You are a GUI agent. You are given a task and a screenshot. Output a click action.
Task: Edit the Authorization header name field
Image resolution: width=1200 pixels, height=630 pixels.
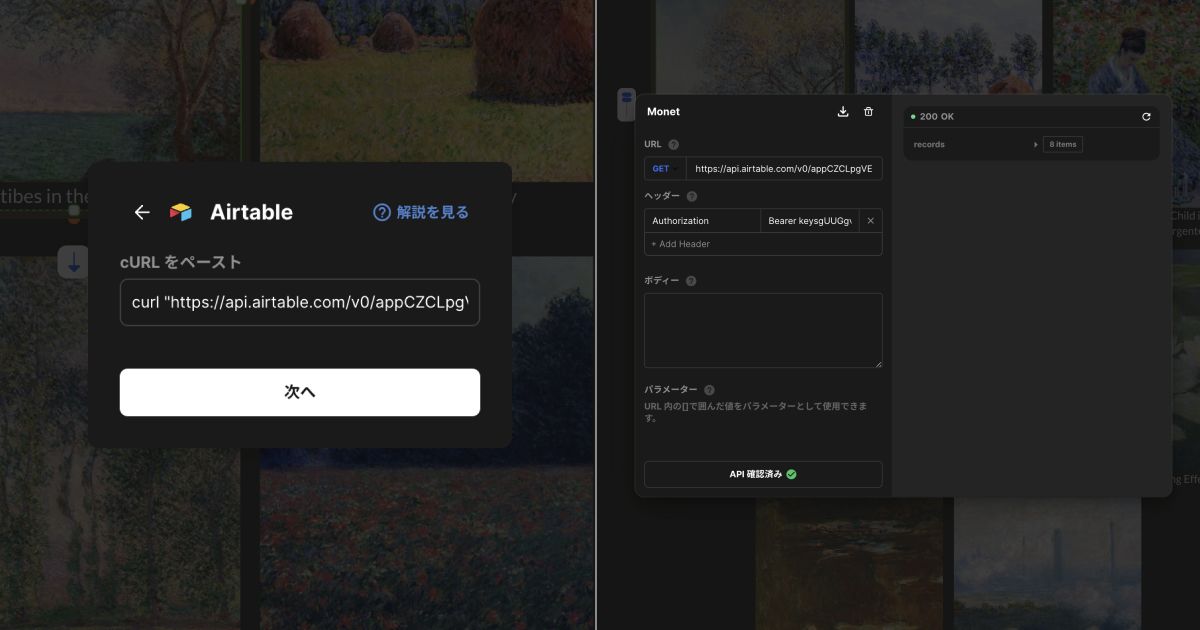702,221
